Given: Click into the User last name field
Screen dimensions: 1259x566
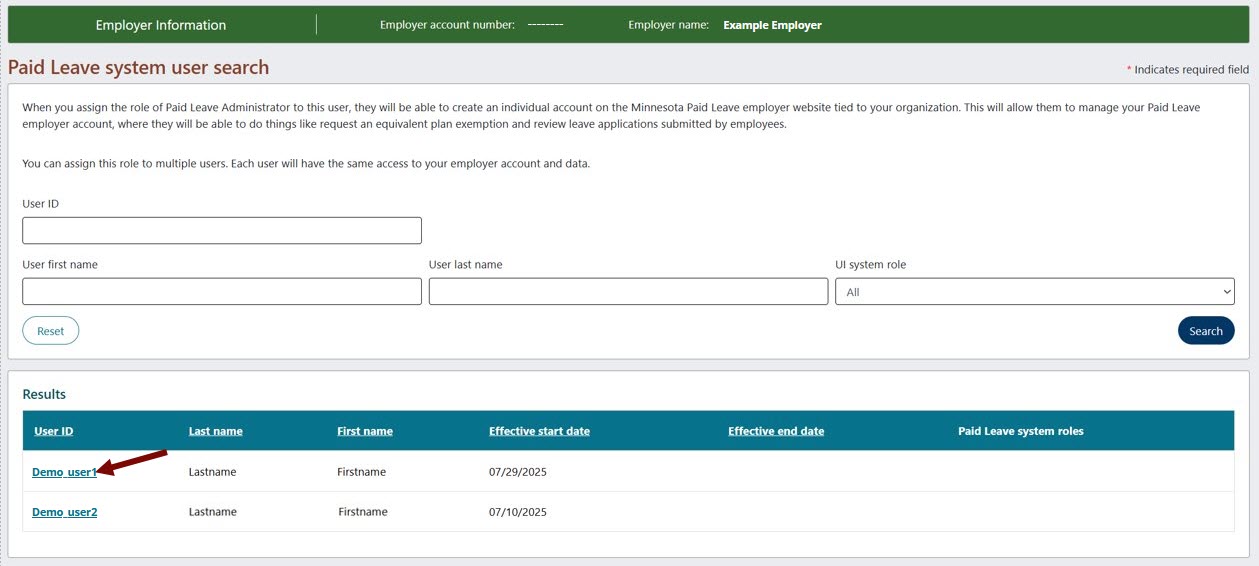Looking at the screenshot, I should (628, 291).
